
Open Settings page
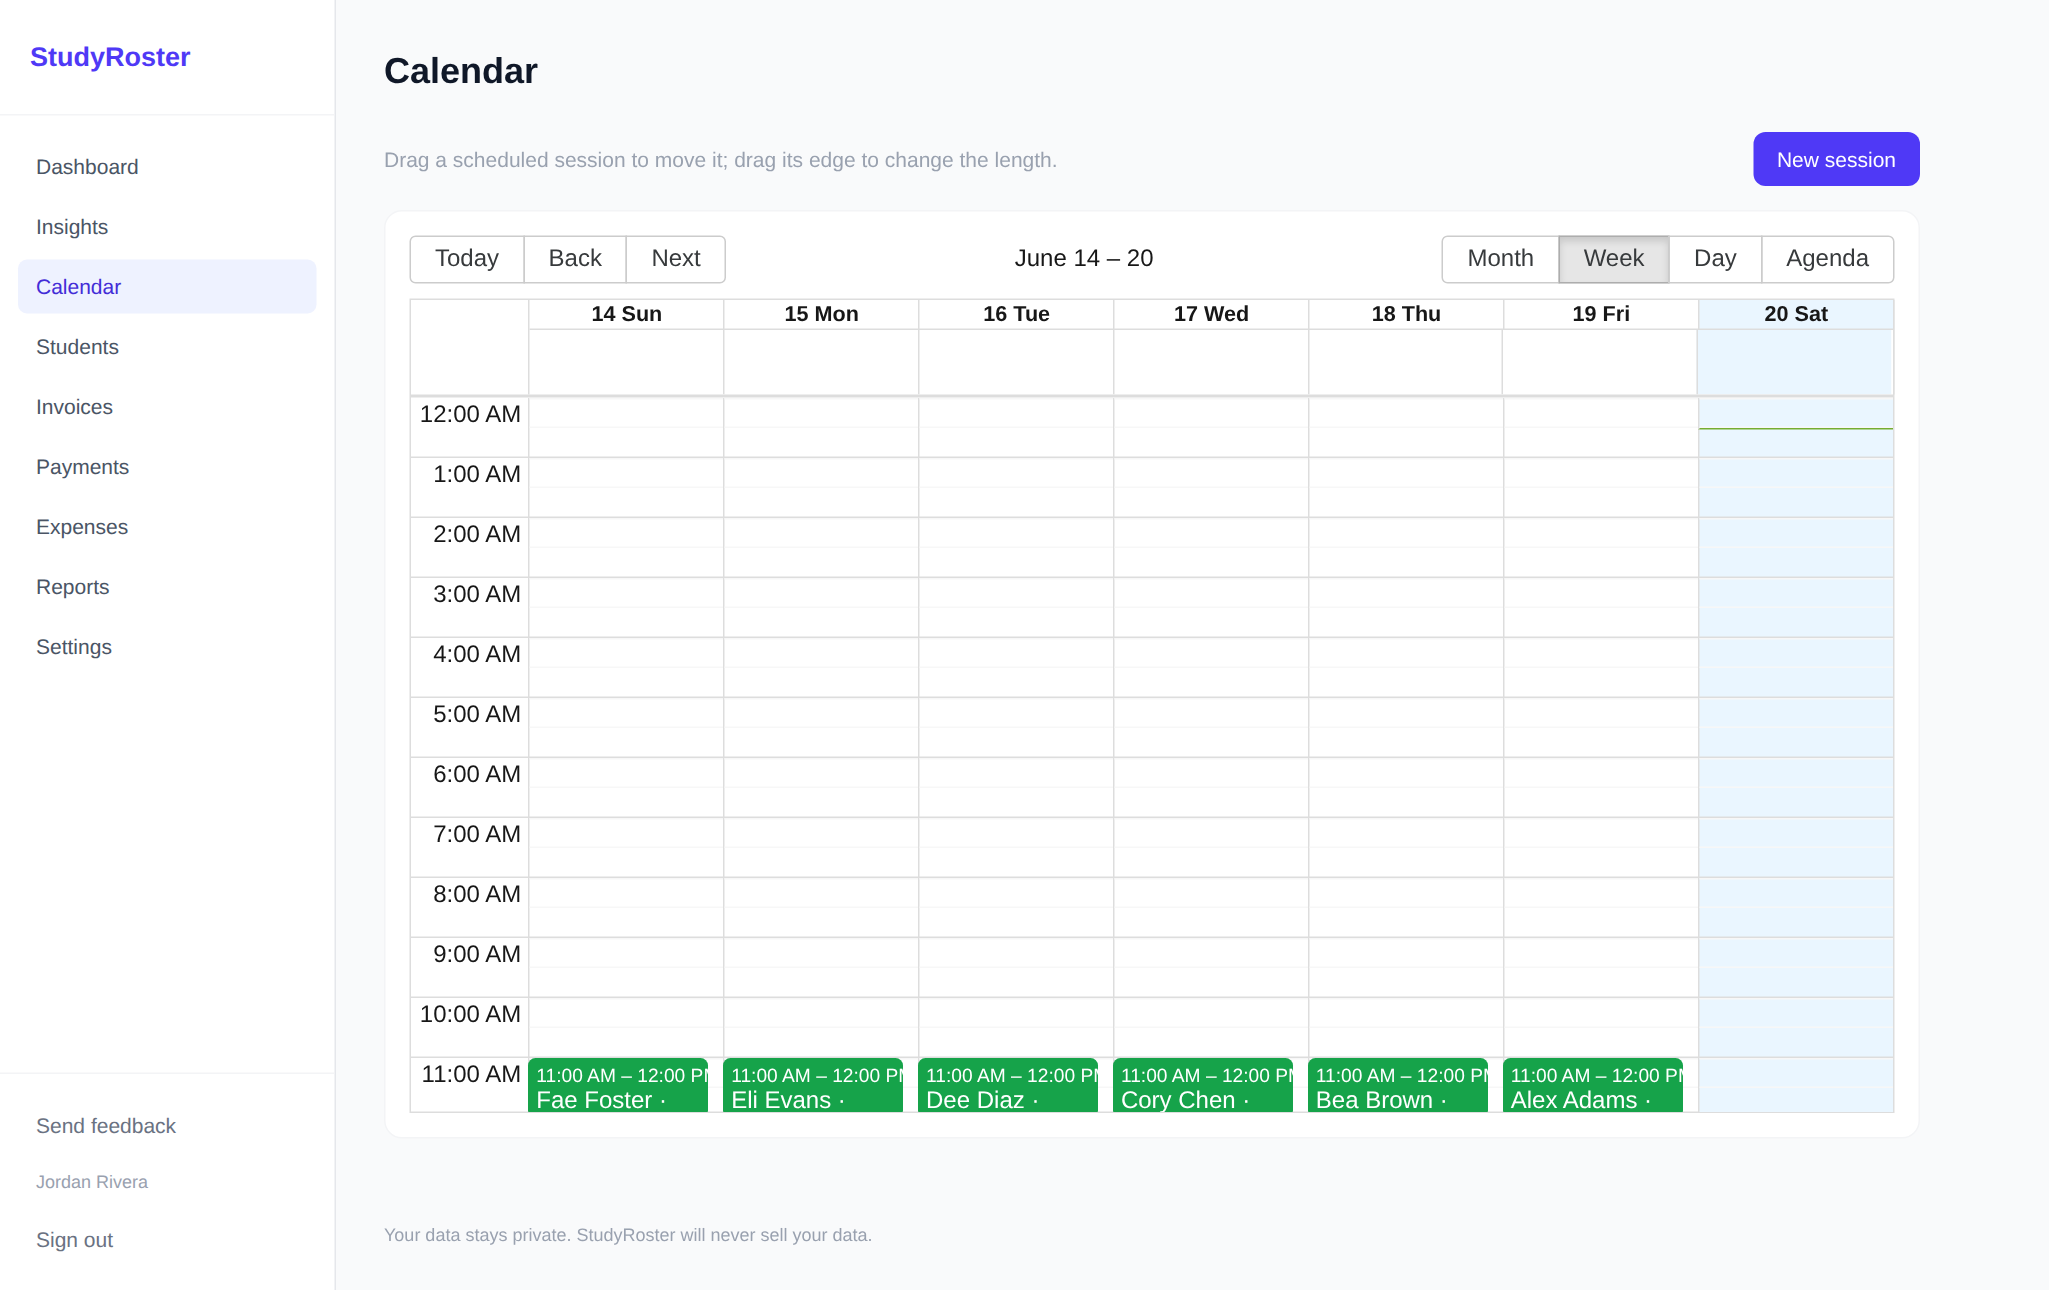[x=167, y=647]
